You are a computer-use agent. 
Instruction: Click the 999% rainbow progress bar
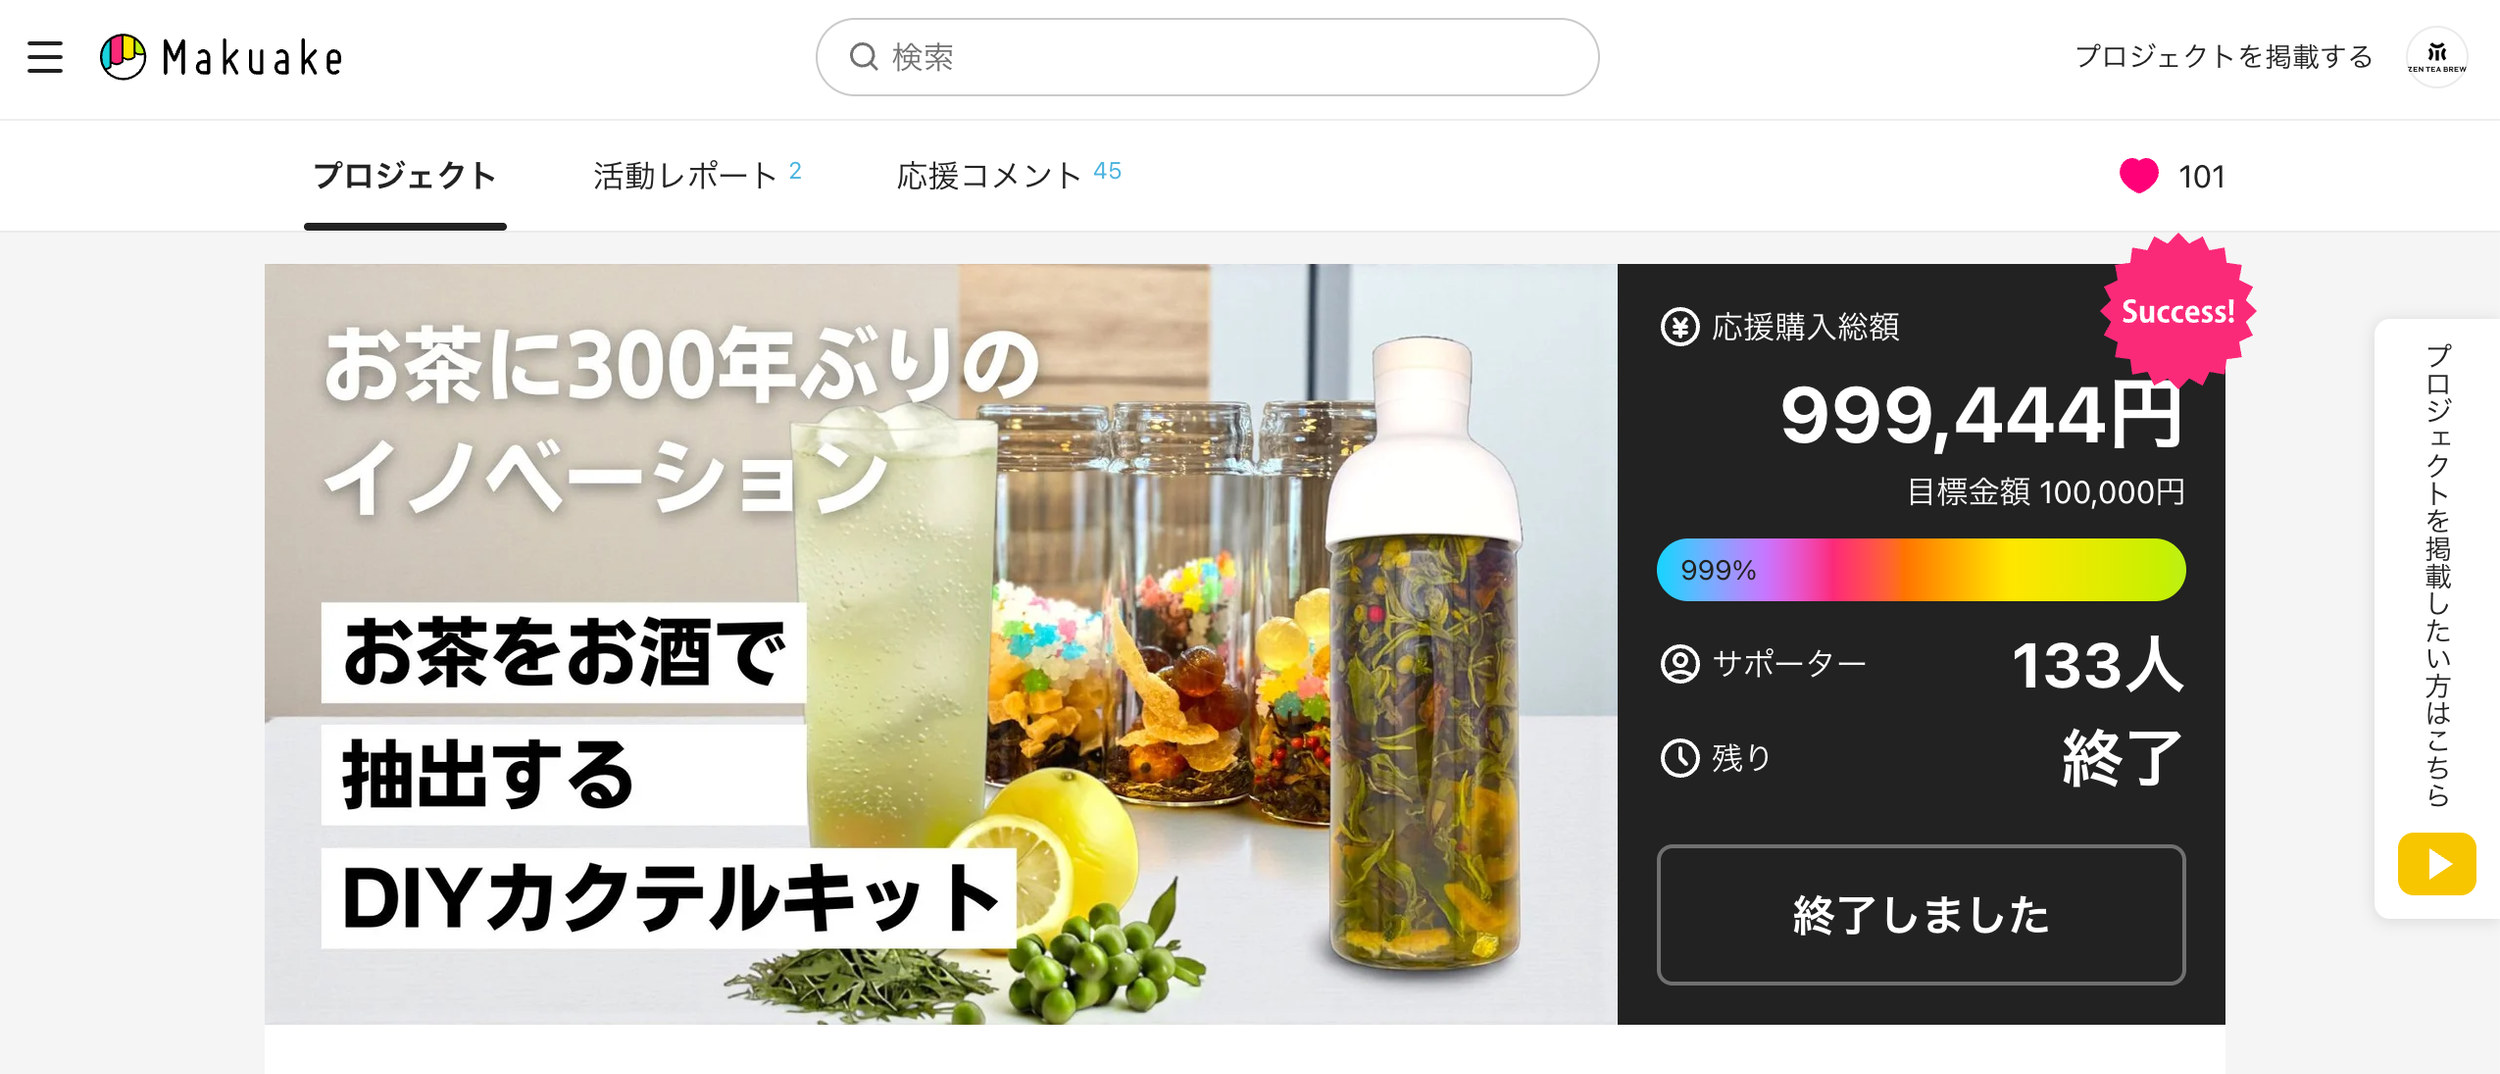click(1920, 570)
